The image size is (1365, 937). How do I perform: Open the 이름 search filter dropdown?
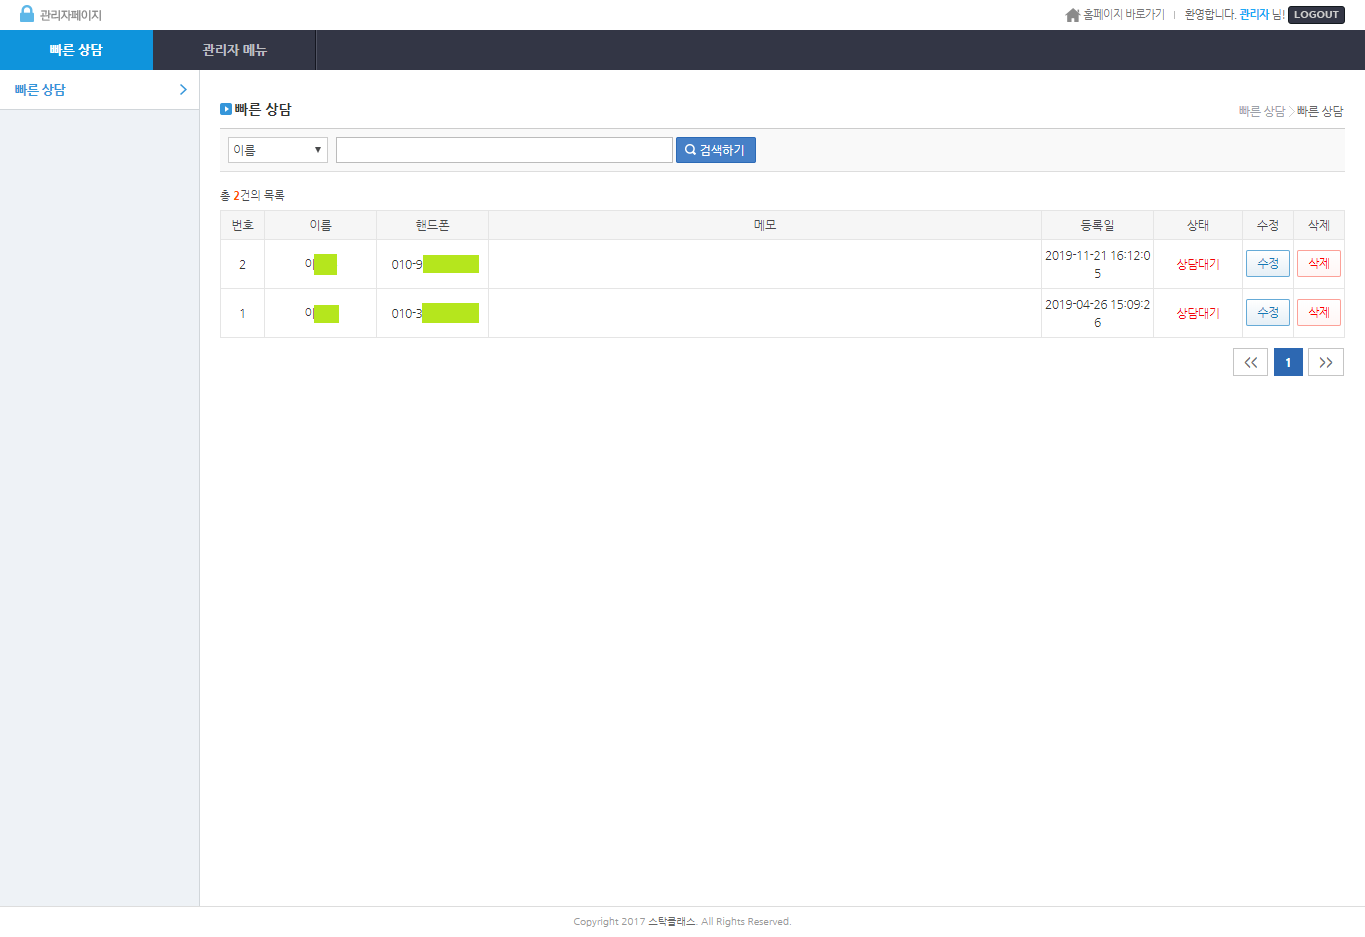tap(278, 150)
